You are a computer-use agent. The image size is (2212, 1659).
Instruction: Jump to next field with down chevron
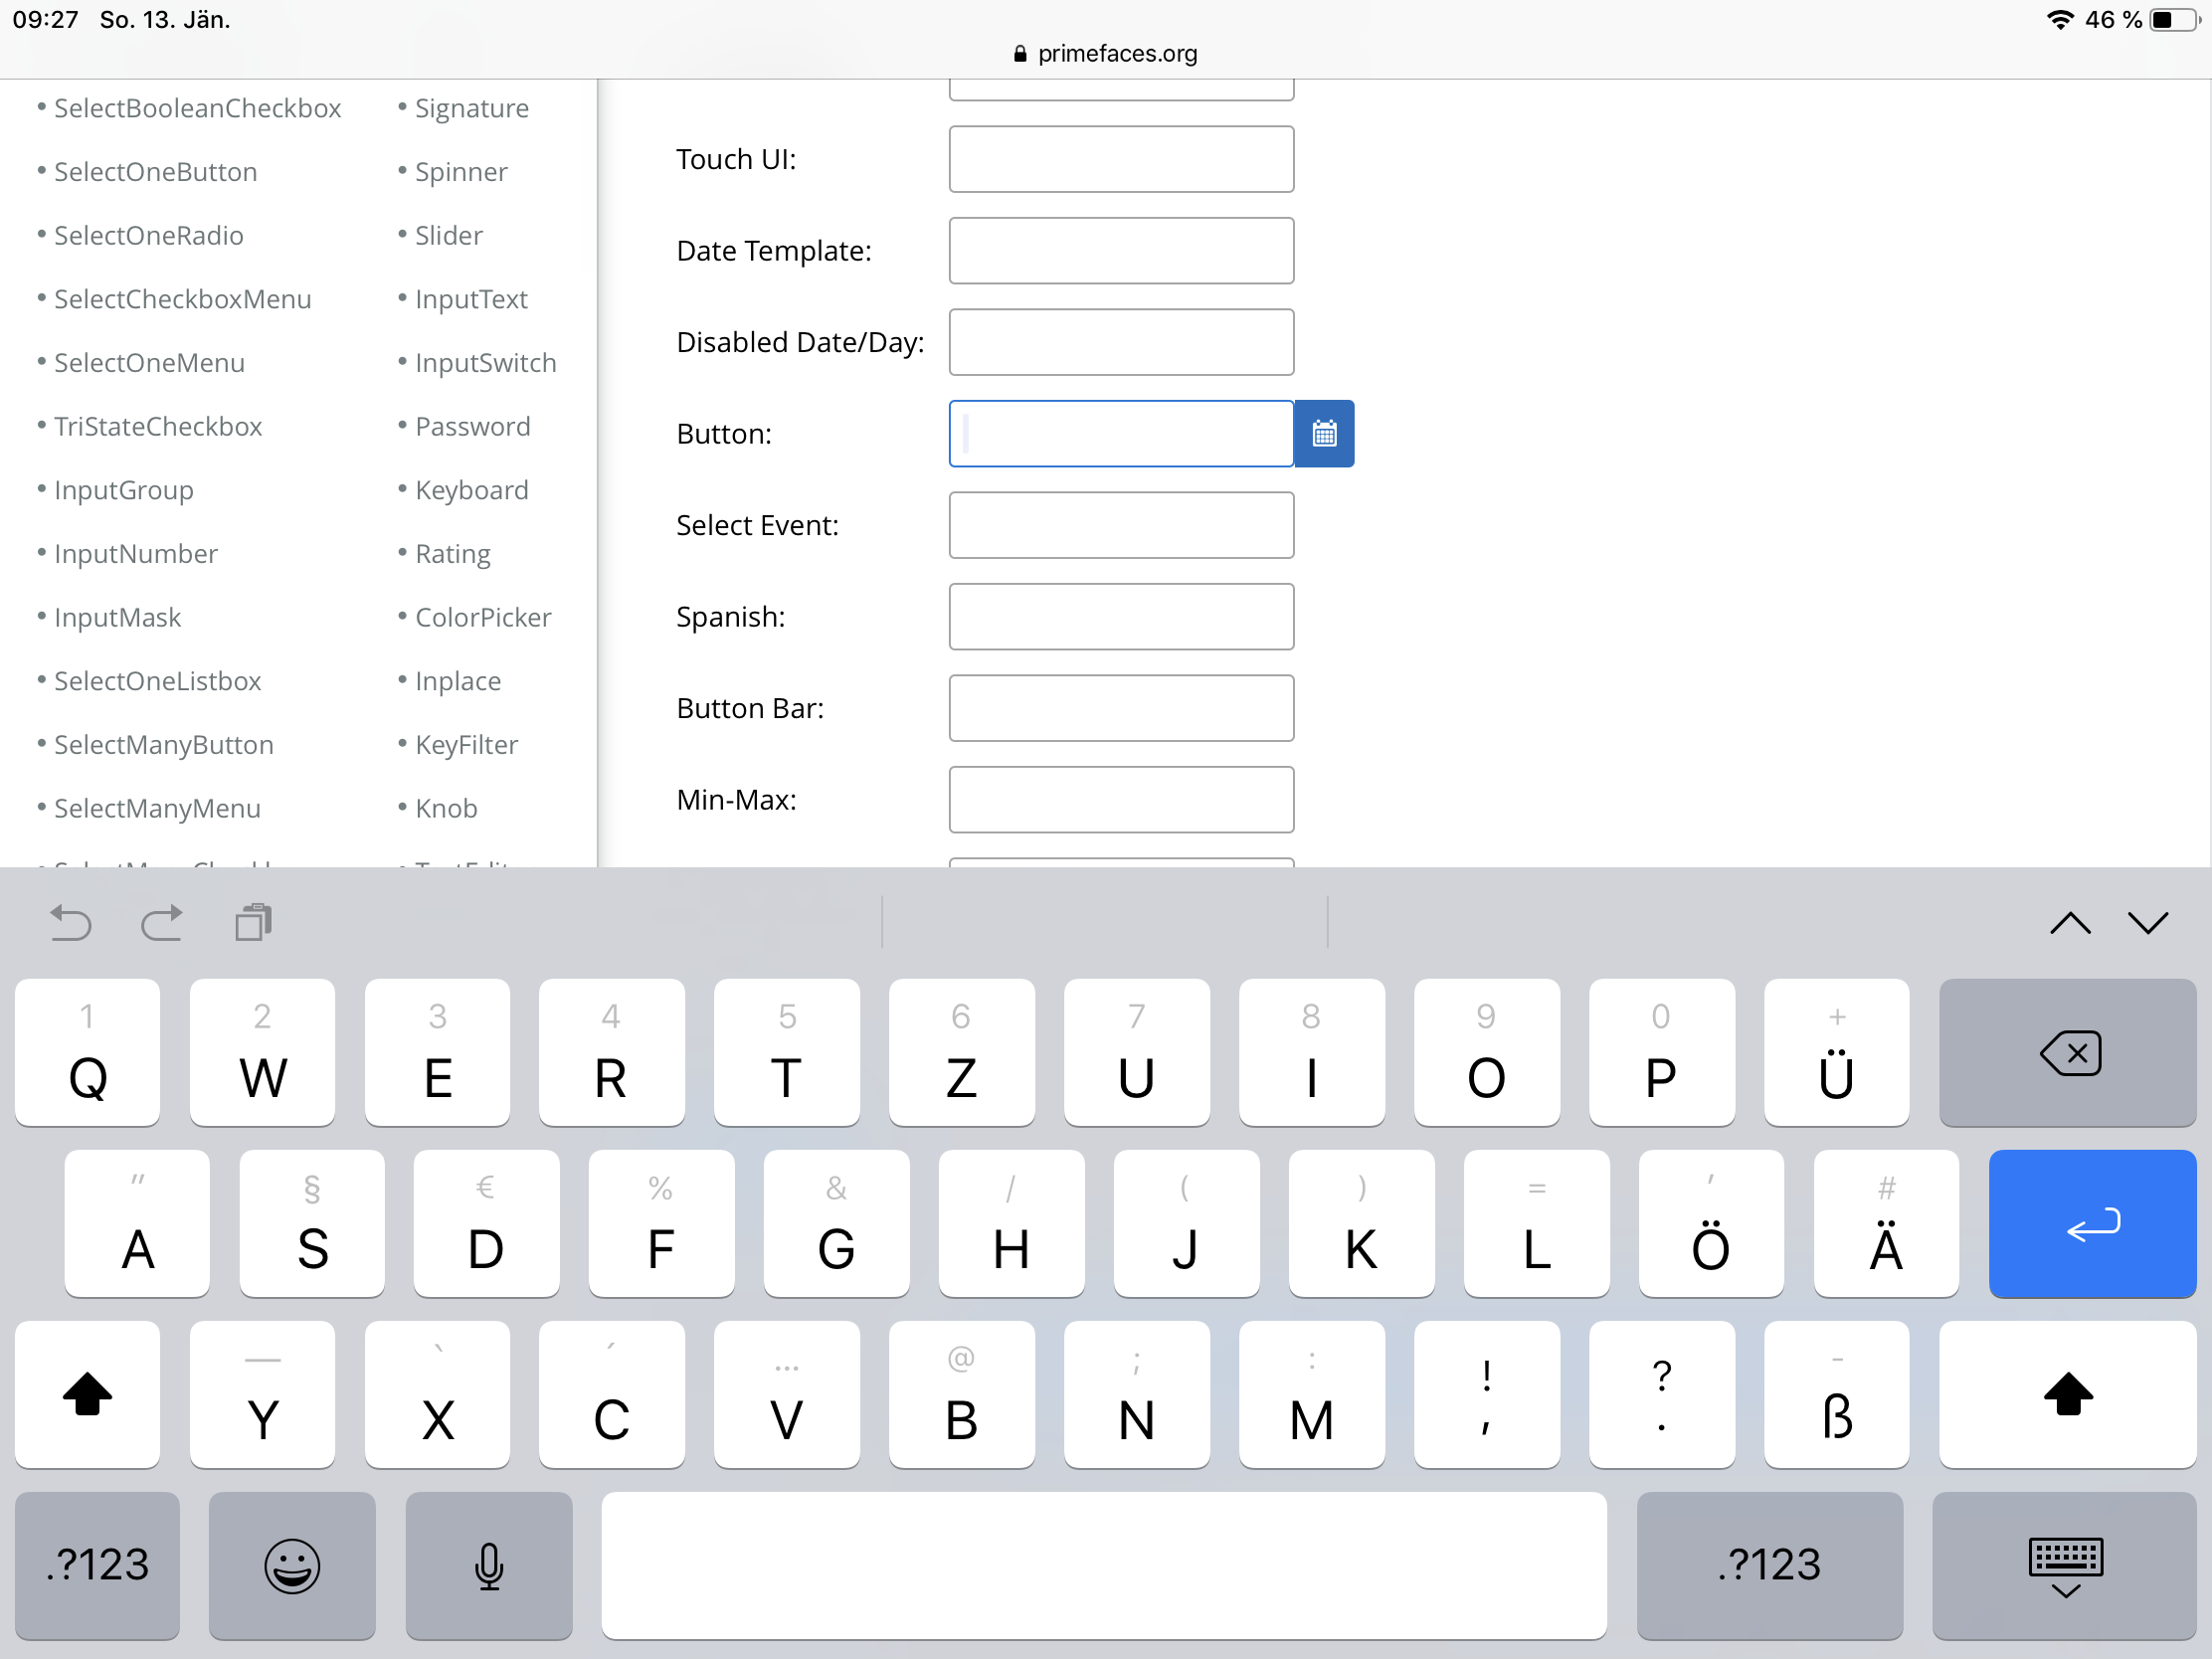pyautogui.click(x=2148, y=922)
